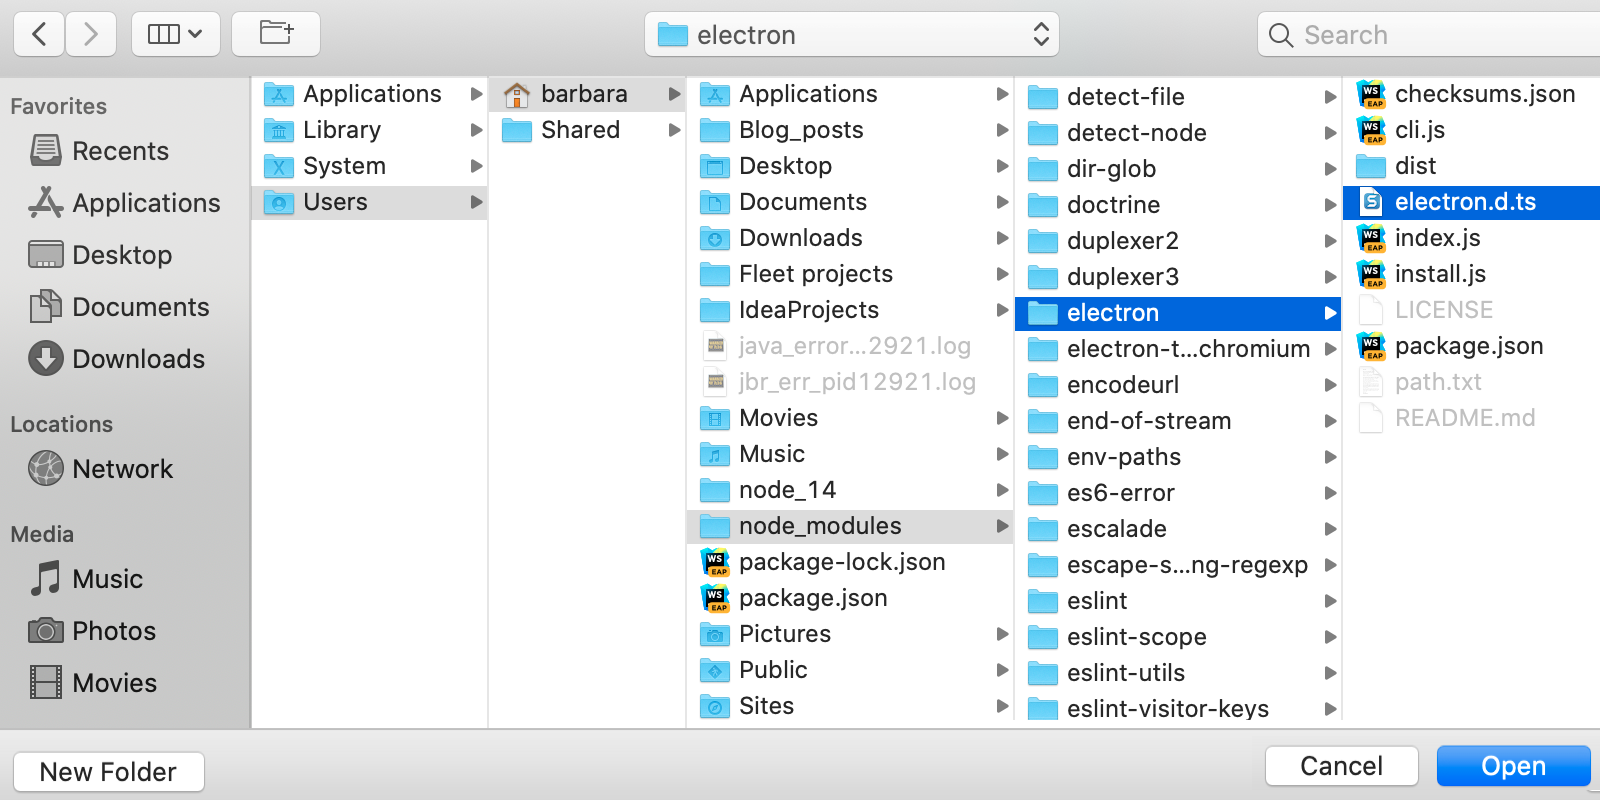
Task: Select the node_14 folder
Action: (850, 490)
